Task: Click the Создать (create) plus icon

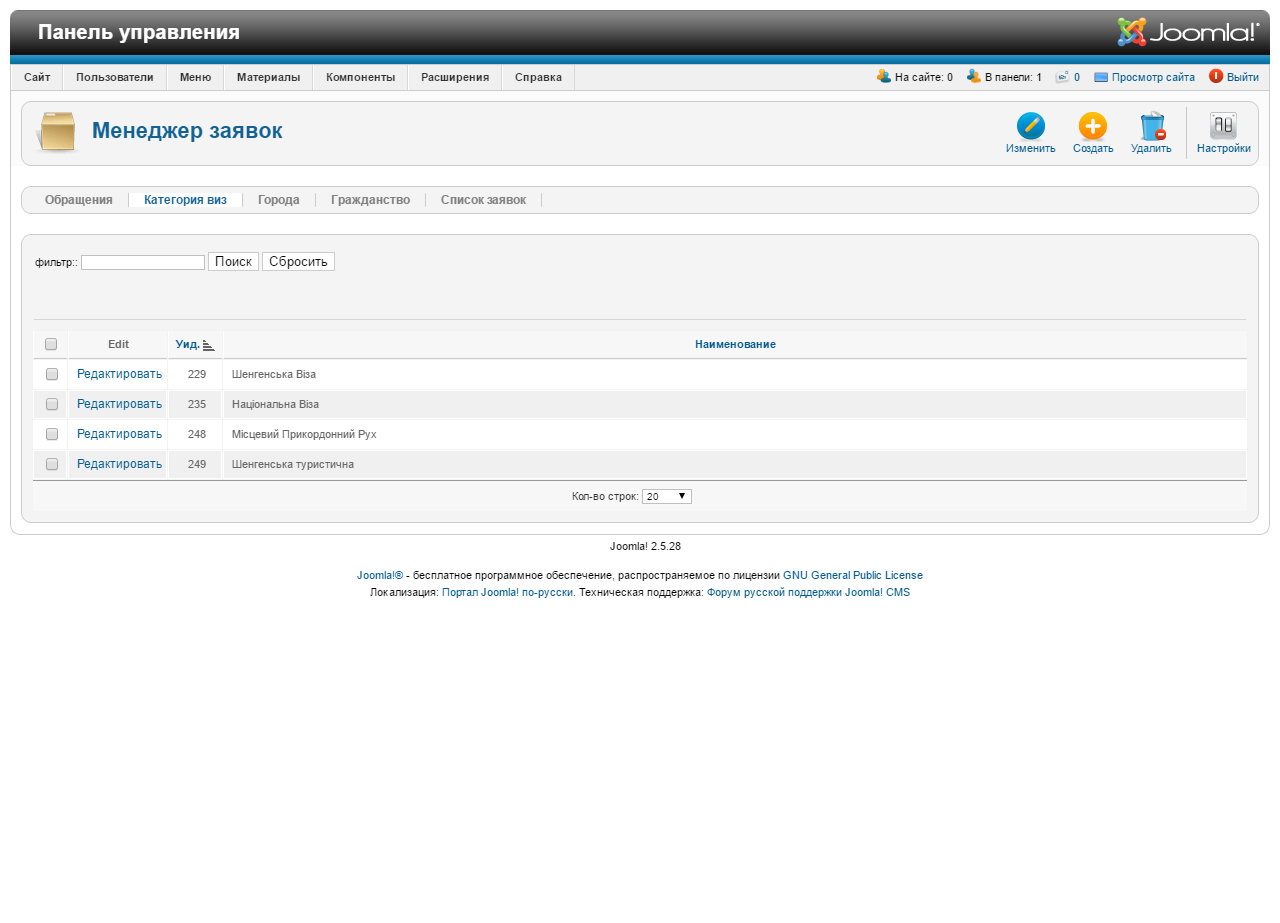Action: pyautogui.click(x=1093, y=126)
